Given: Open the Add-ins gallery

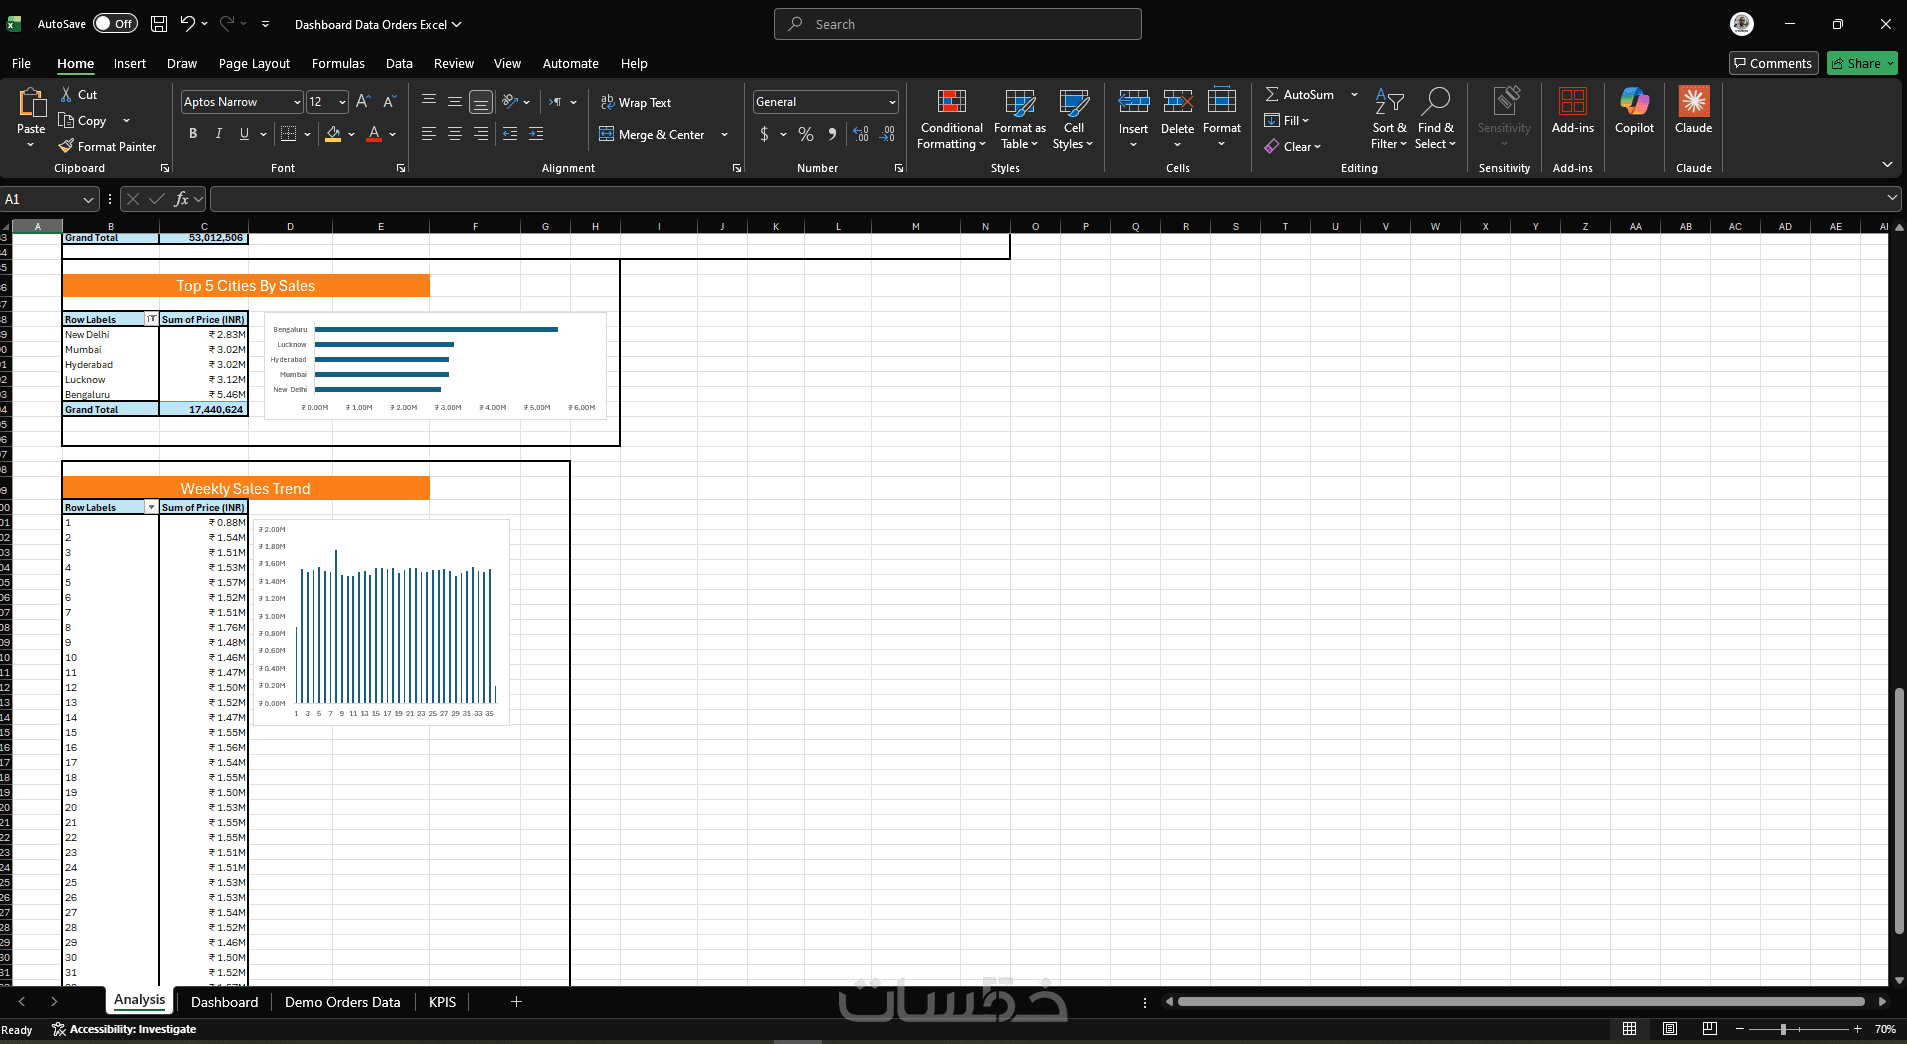Looking at the screenshot, I should [x=1573, y=111].
